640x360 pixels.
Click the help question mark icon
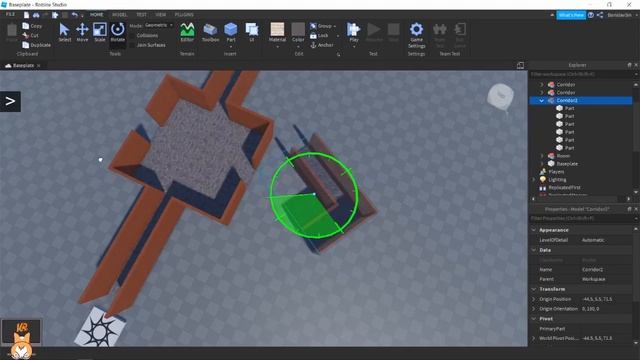(591, 15)
